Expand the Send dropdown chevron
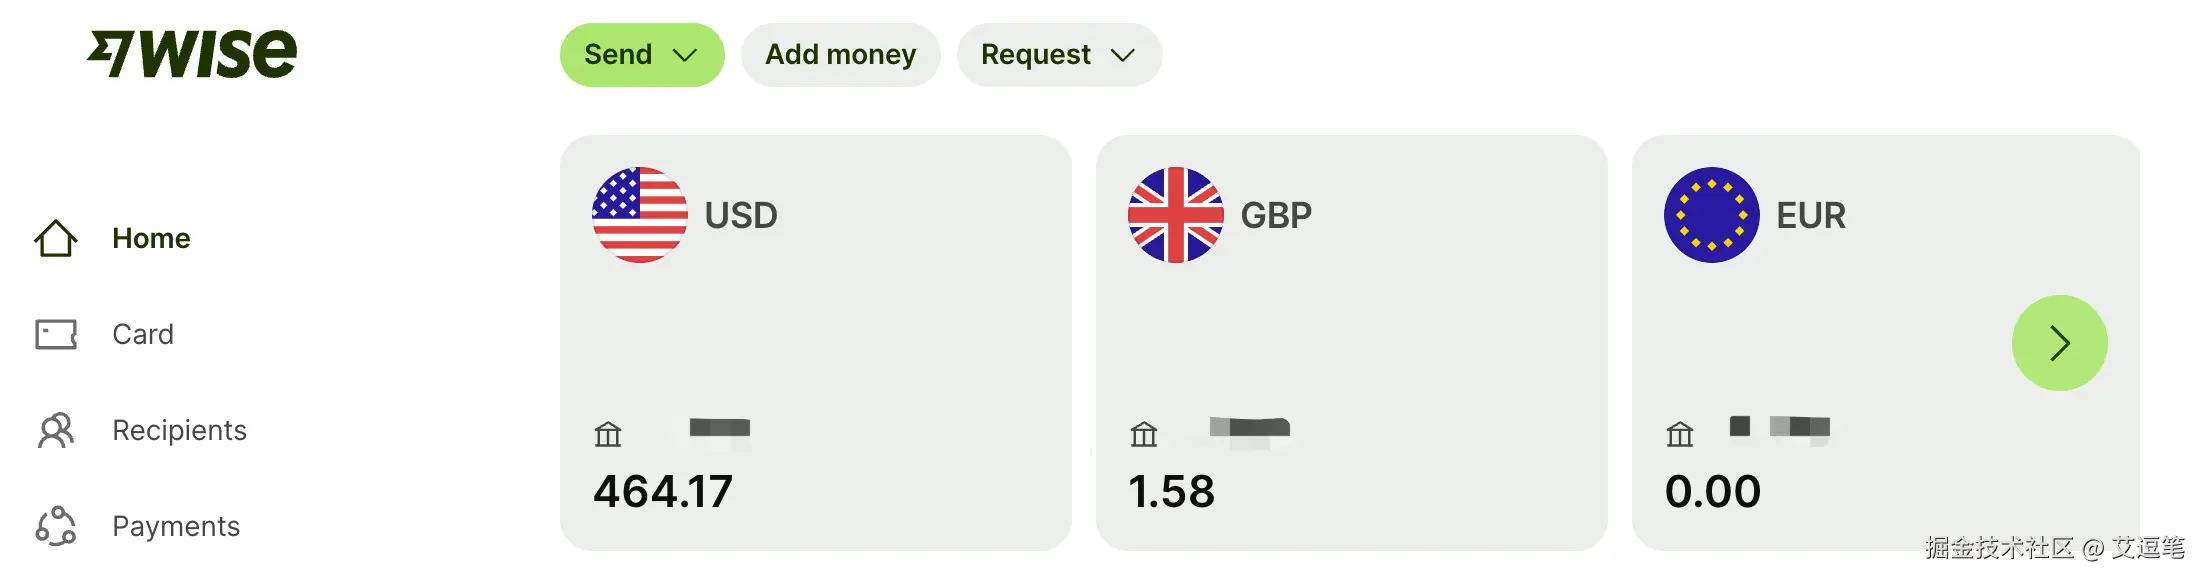2204x580 pixels. tap(685, 55)
